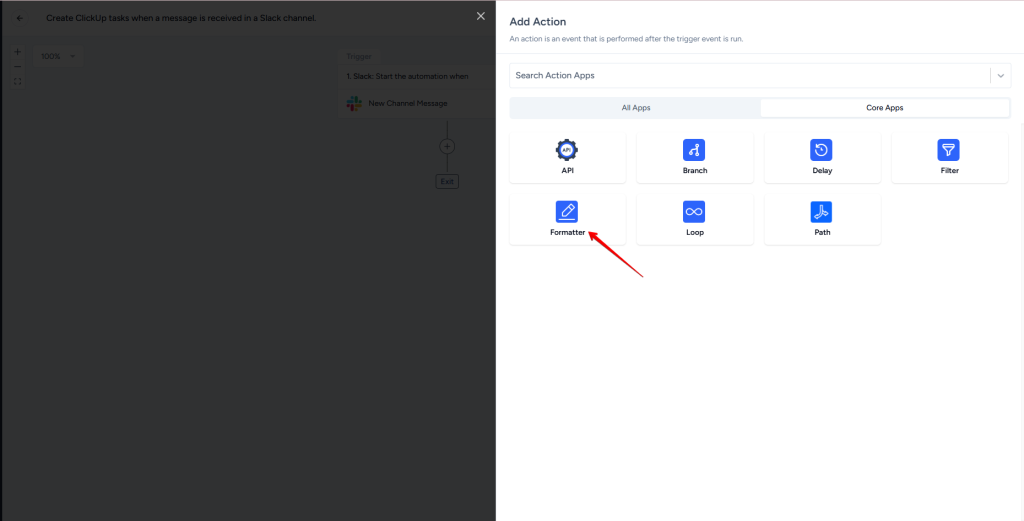Image resolution: width=1024 pixels, height=521 pixels.
Task: Switch to the All Apps tab
Action: tap(635, 107)
